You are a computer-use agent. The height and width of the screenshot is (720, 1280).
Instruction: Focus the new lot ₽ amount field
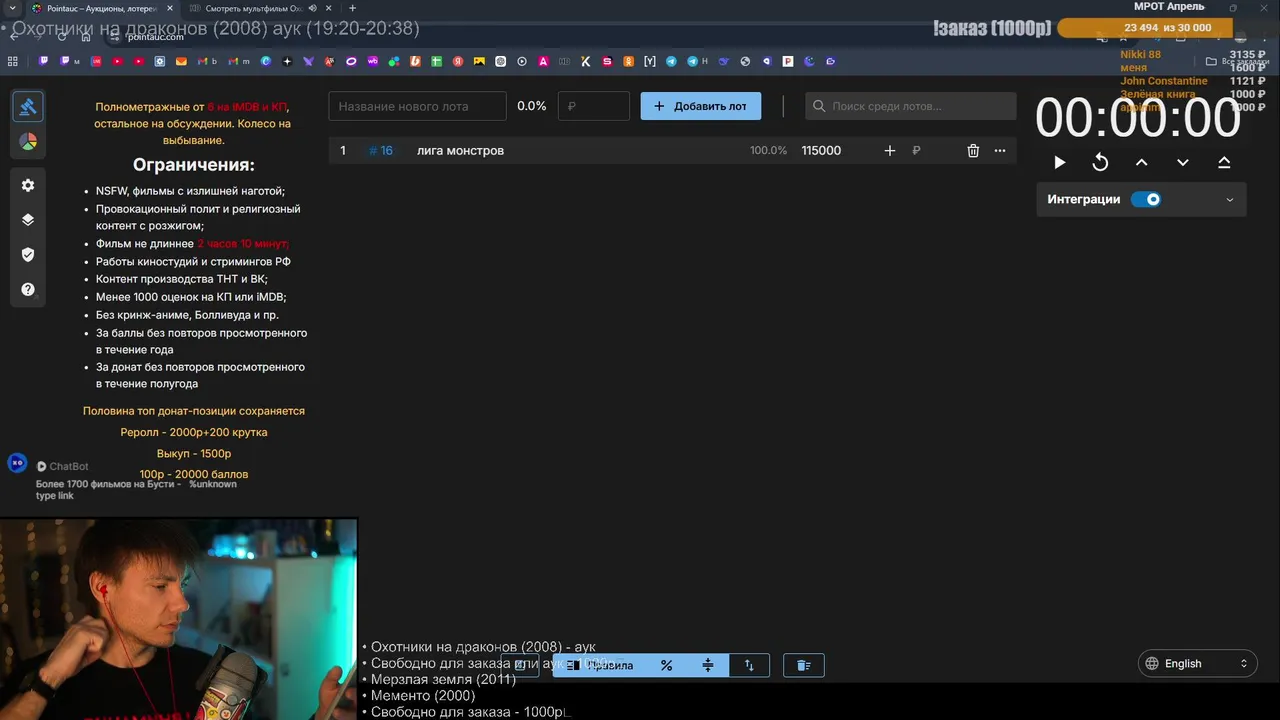[593, 106]
